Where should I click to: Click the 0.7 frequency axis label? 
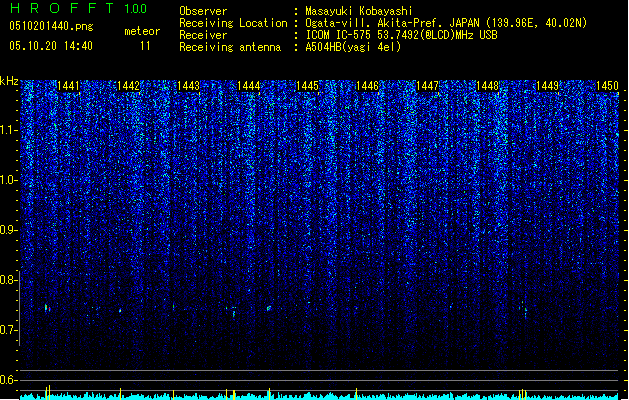pos(9,330)
